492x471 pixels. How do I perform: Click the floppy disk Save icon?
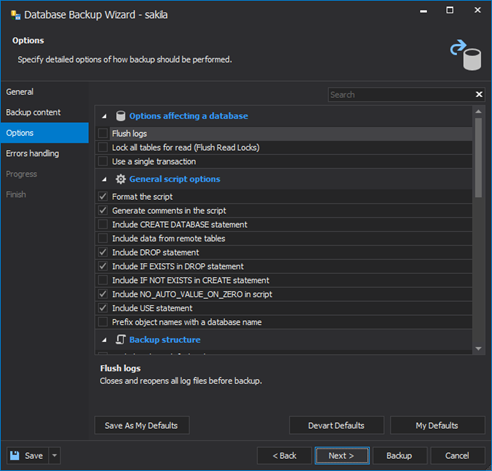[x=15, y=455]
